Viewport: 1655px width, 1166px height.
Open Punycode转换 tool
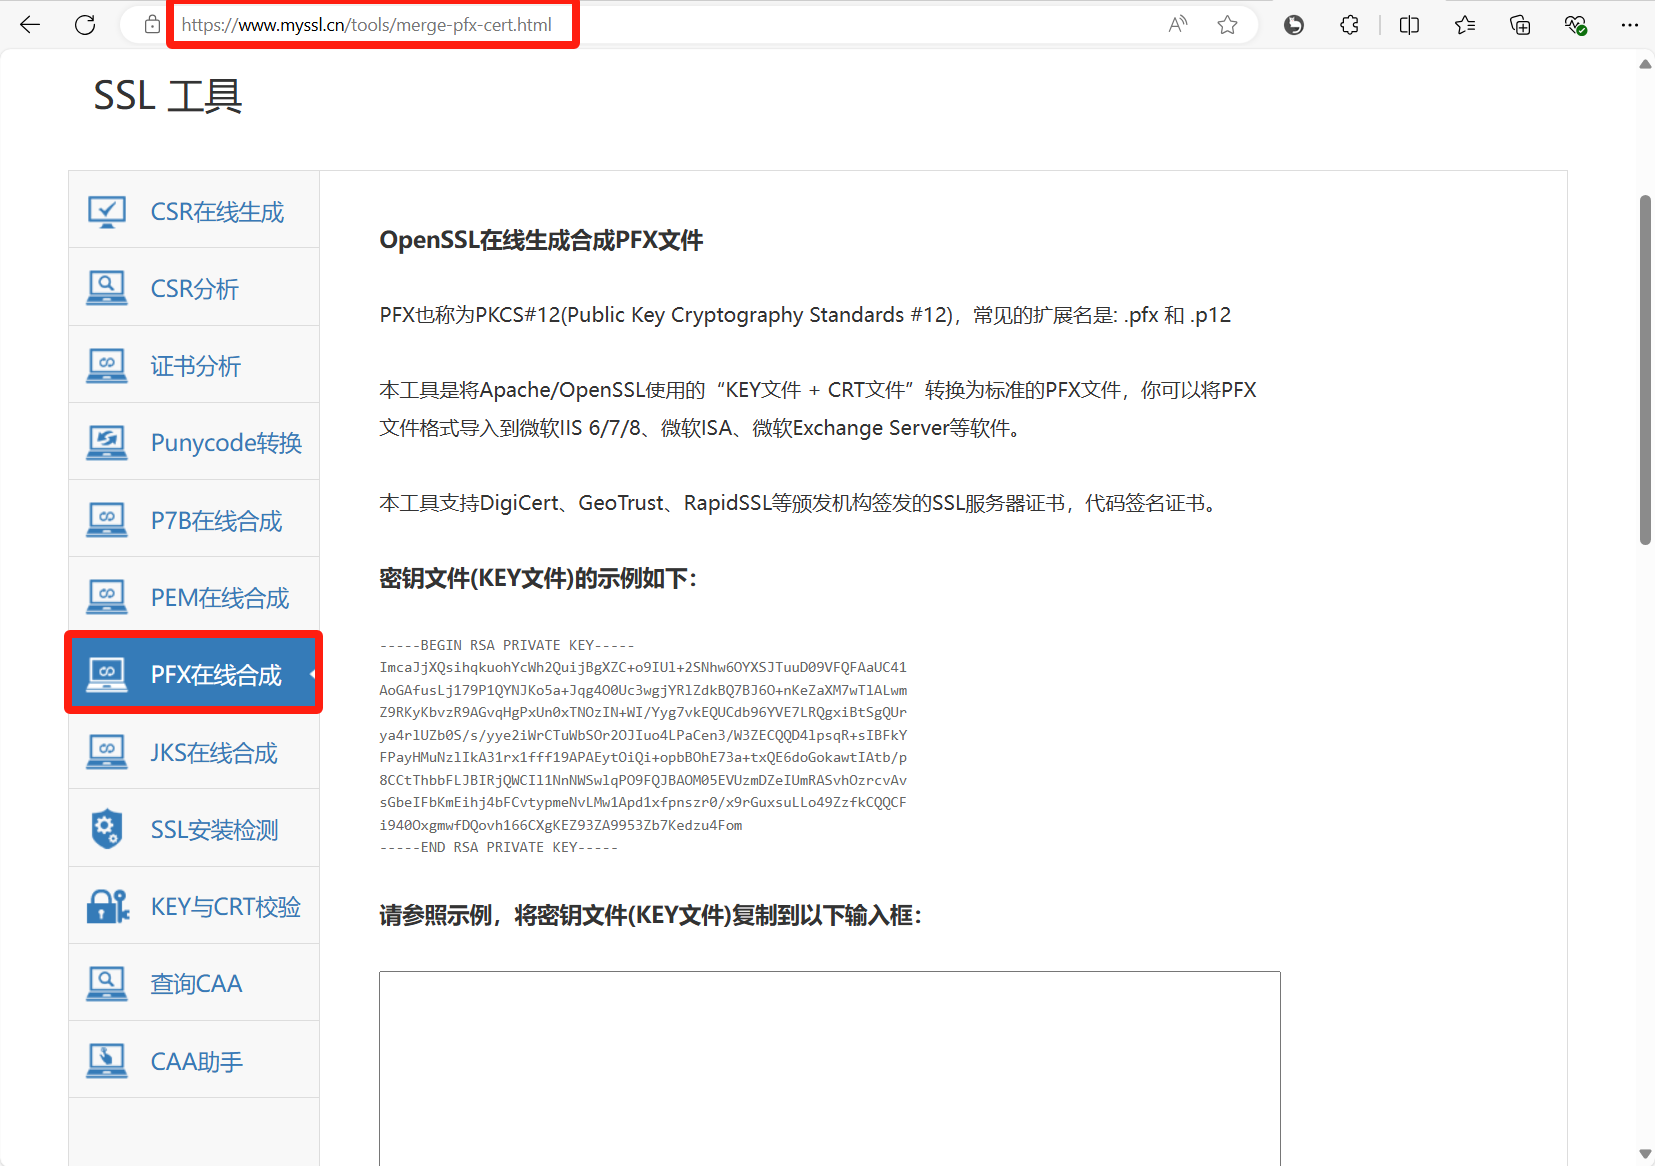tap(226, 443)
